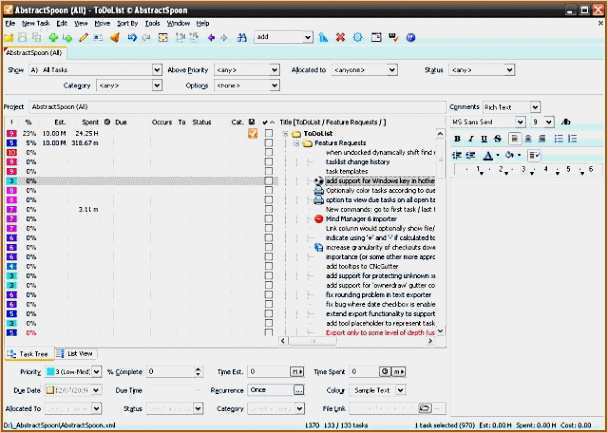Click the align right icon in comments toolbar
Screen dimensions: 608x433
pyautogui.click(x=542, y=139)
